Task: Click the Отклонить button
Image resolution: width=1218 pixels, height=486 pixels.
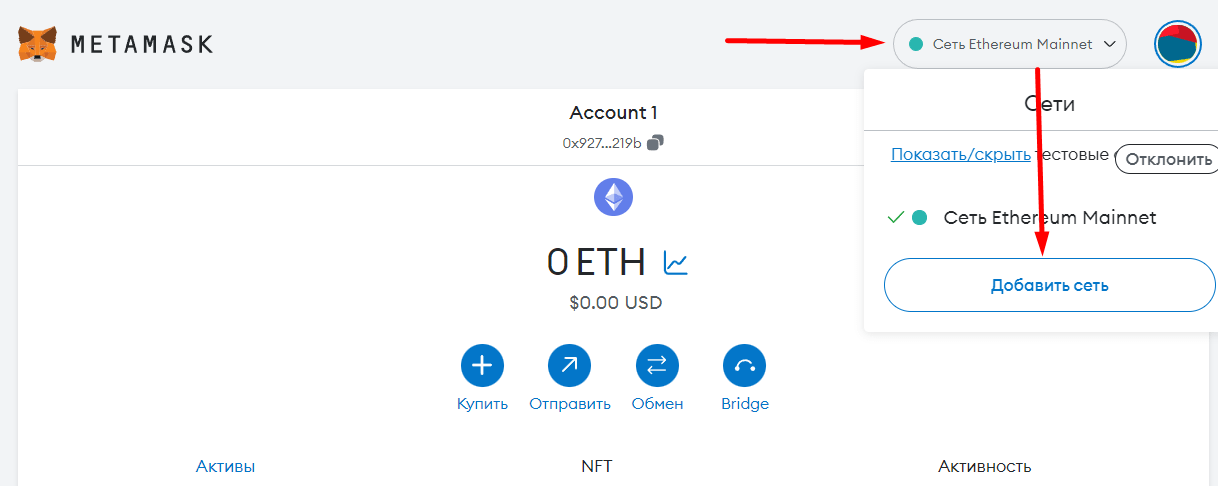Action: click(x=1166, y=159)
